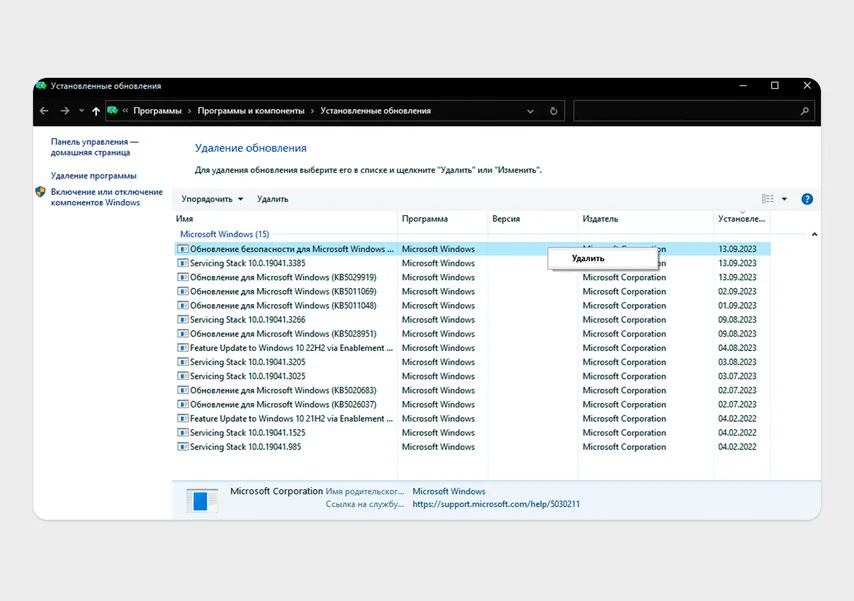
Task: Click icon of KB5011069 update
Action: tap(183, 292)
